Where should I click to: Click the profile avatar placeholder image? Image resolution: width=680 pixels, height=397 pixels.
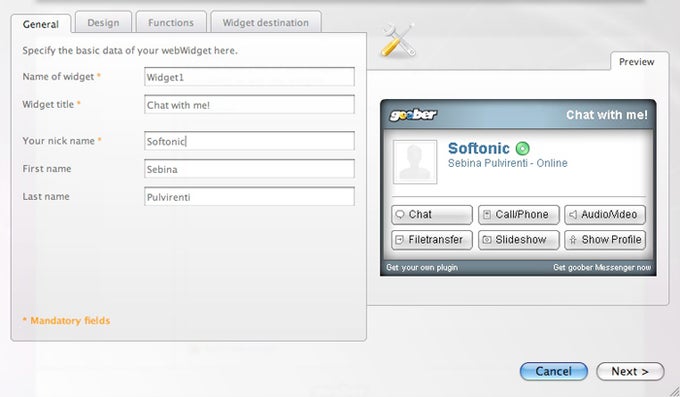click(415, 162)
